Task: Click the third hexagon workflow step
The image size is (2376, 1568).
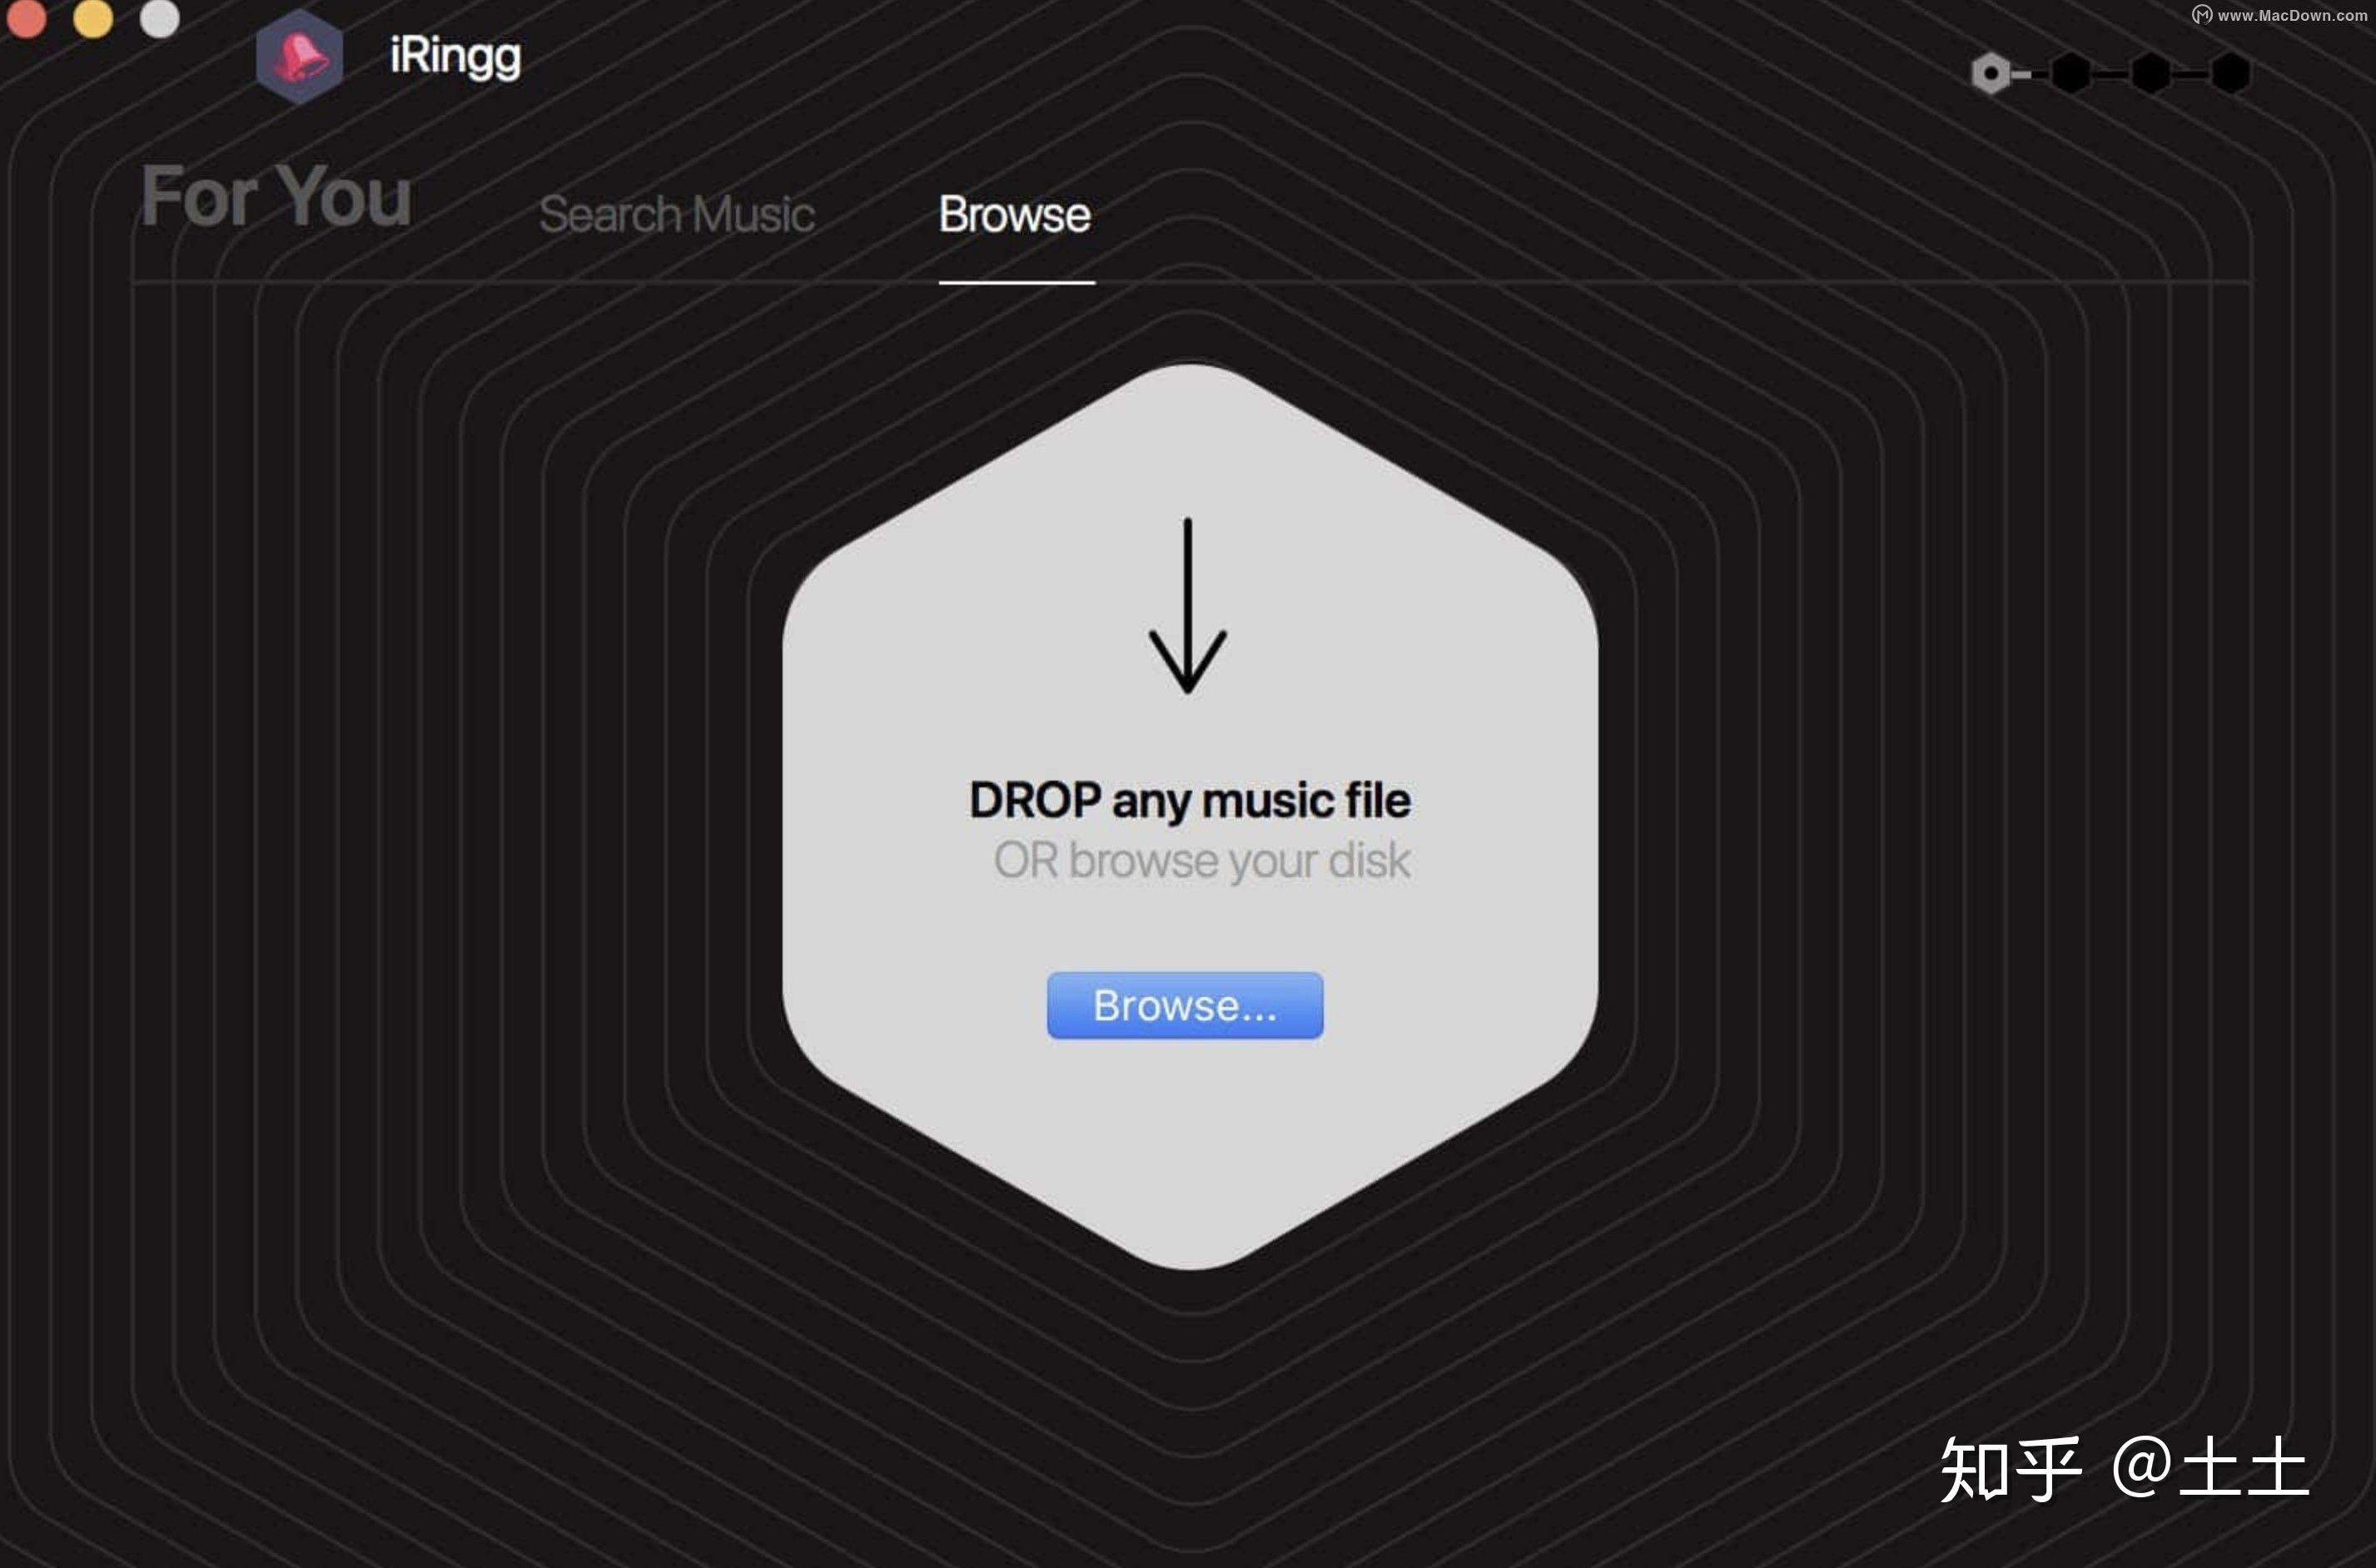Action: click(2150, 73)
